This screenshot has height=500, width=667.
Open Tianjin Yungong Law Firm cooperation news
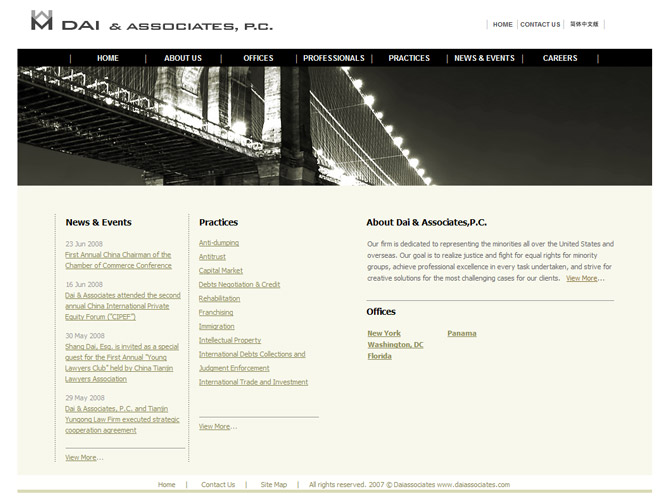(122, 419)
